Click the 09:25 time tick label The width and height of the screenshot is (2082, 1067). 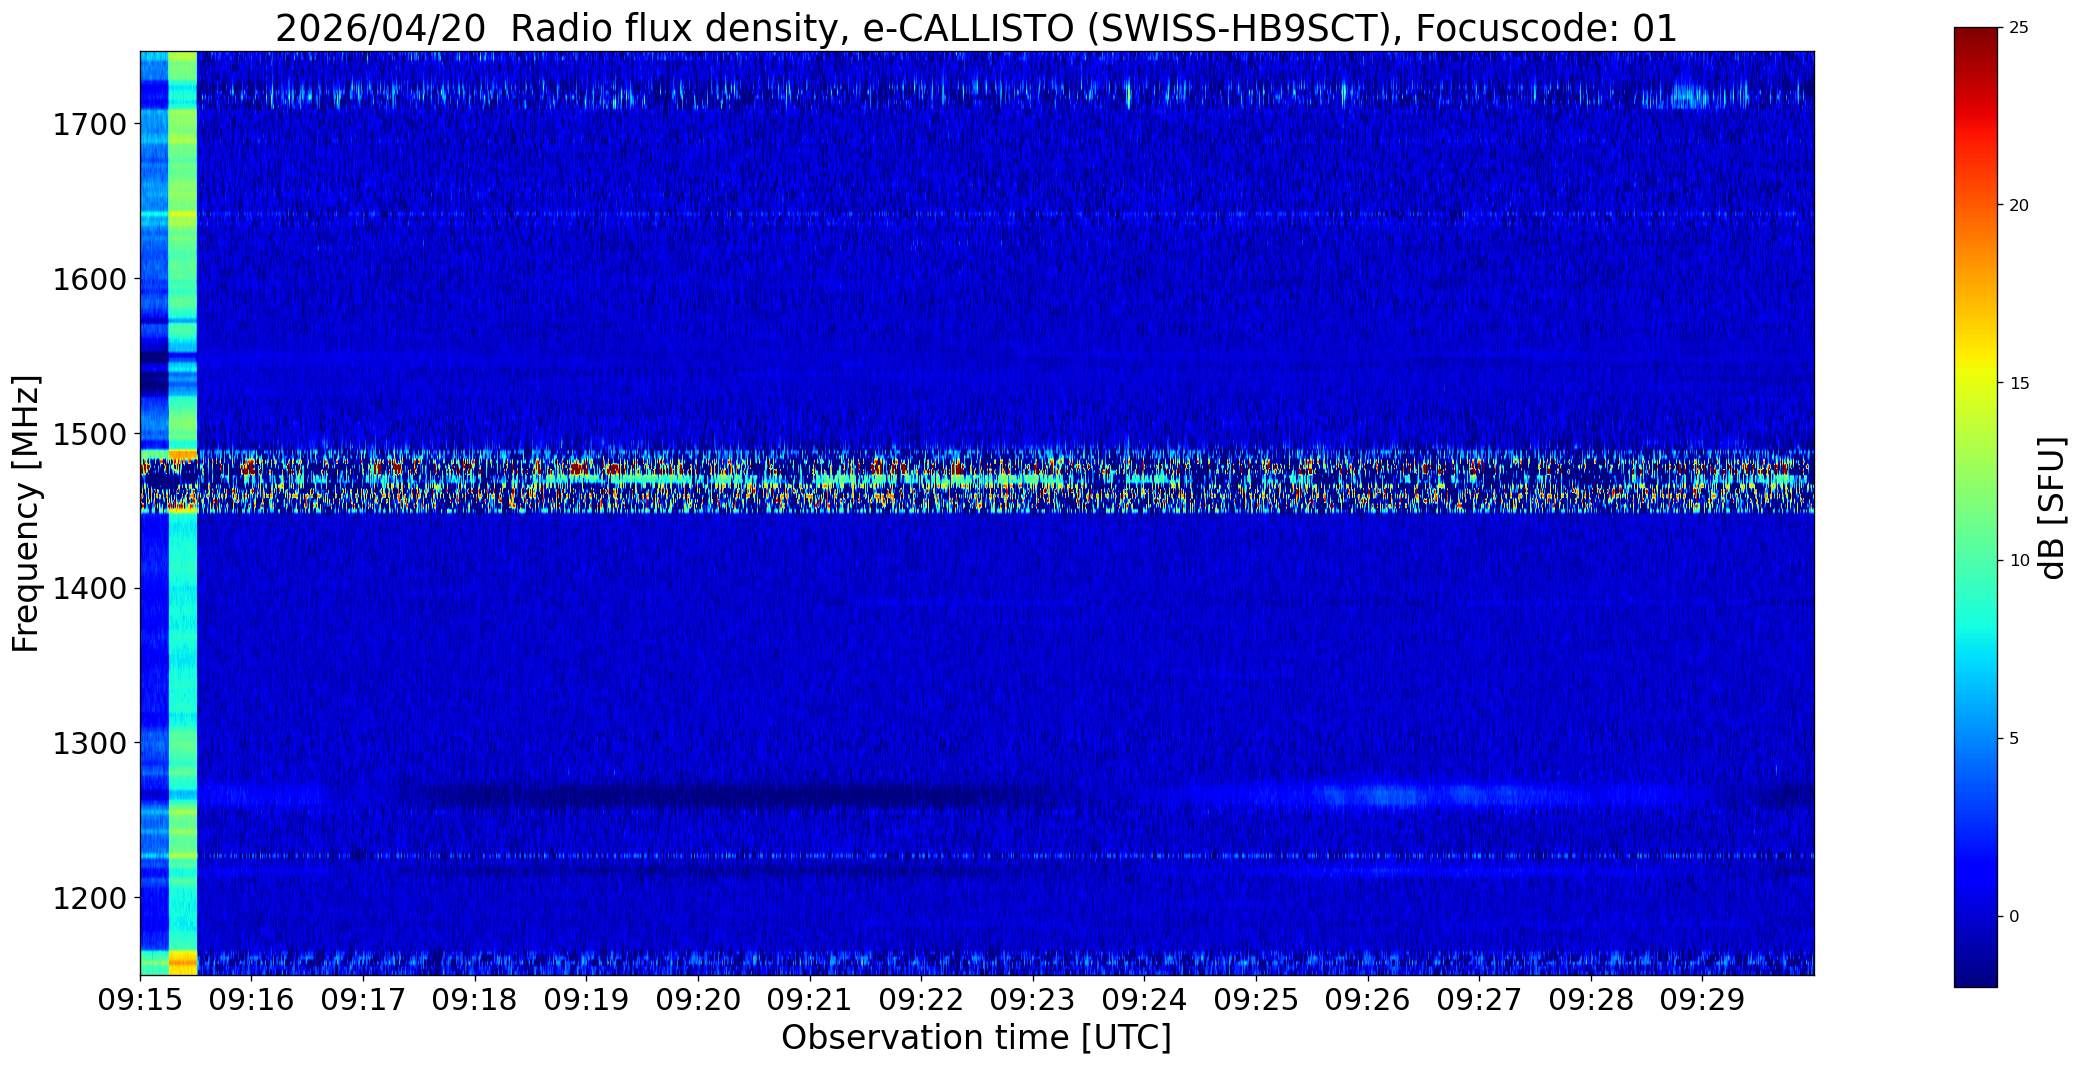coord(1256,1000)
